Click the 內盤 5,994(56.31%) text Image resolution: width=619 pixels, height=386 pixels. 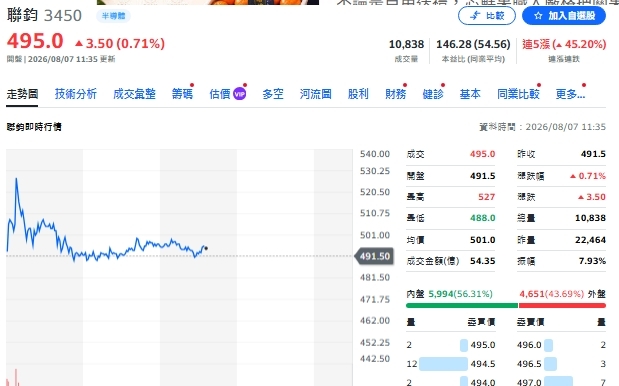tap(449, 294)
